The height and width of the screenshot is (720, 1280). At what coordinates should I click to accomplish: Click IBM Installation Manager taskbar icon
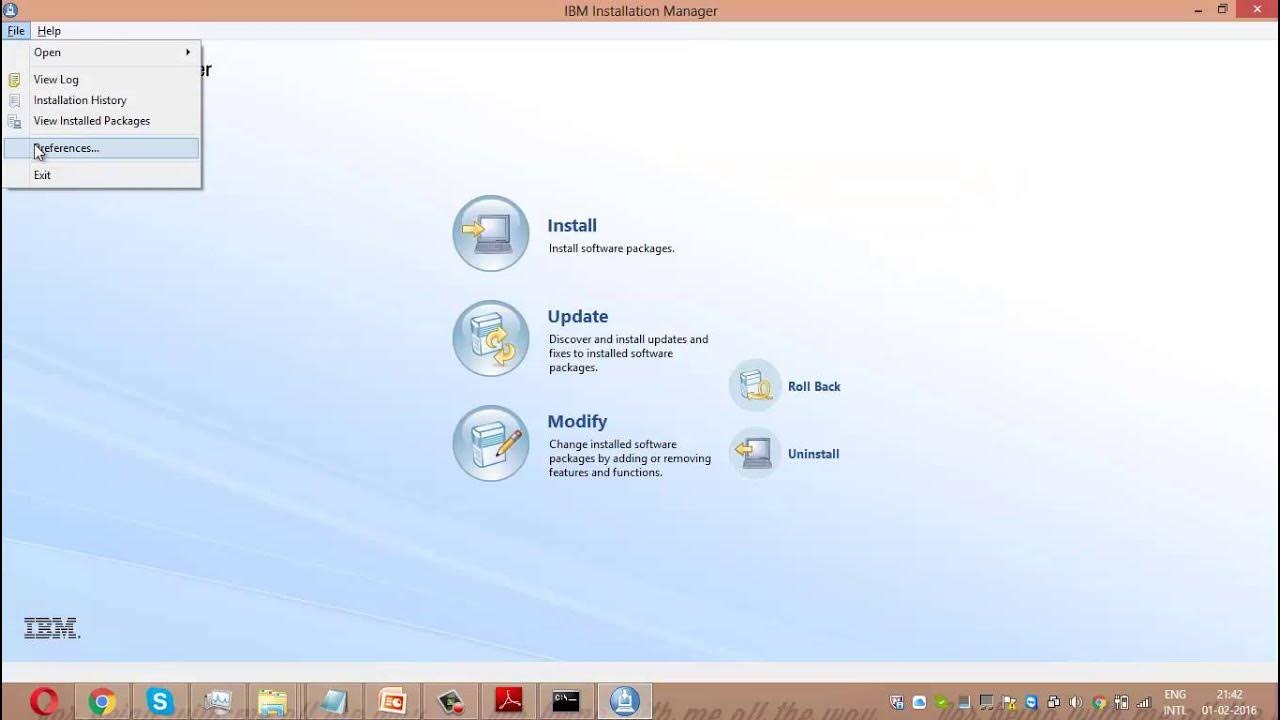coord(625,702)
